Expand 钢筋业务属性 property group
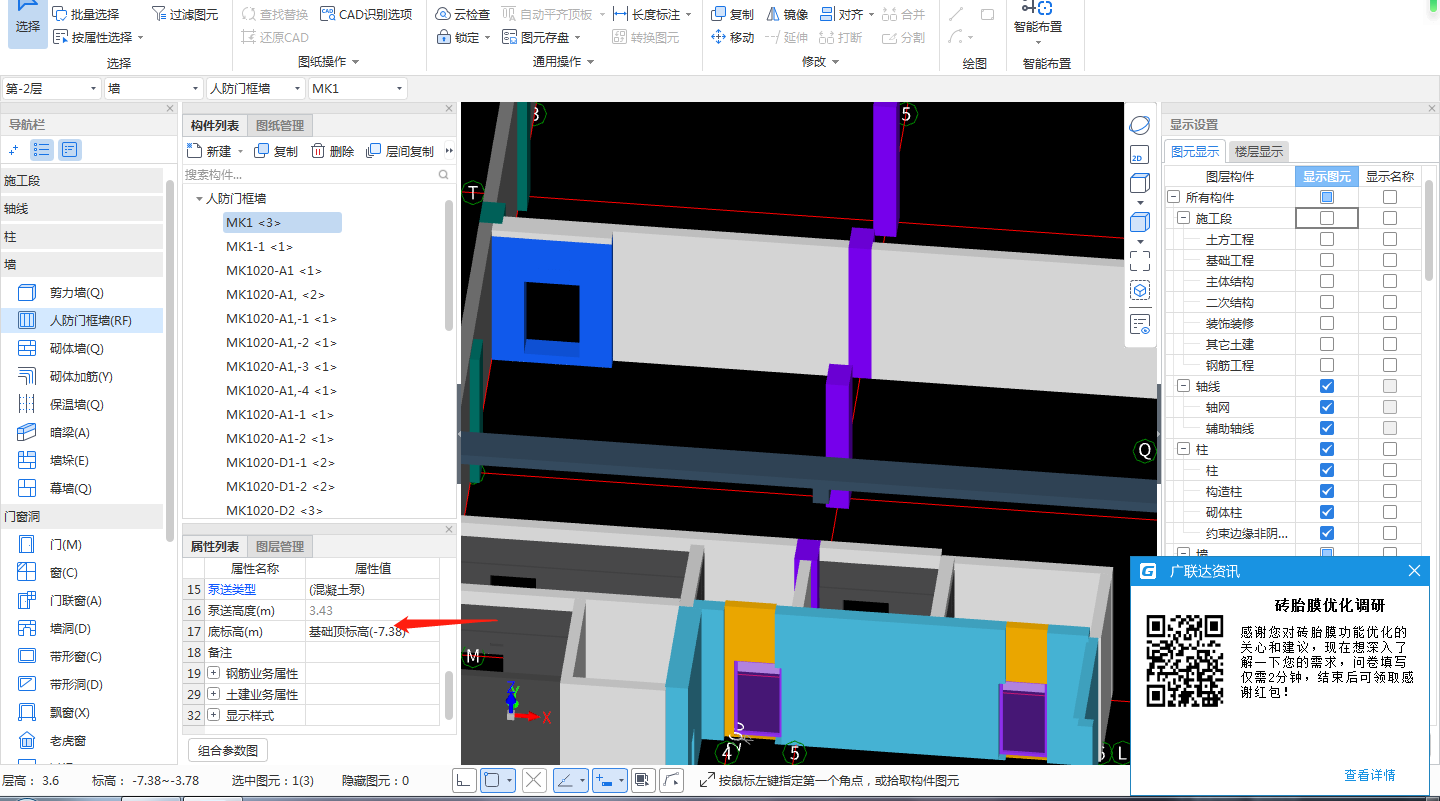 [214, 673]
